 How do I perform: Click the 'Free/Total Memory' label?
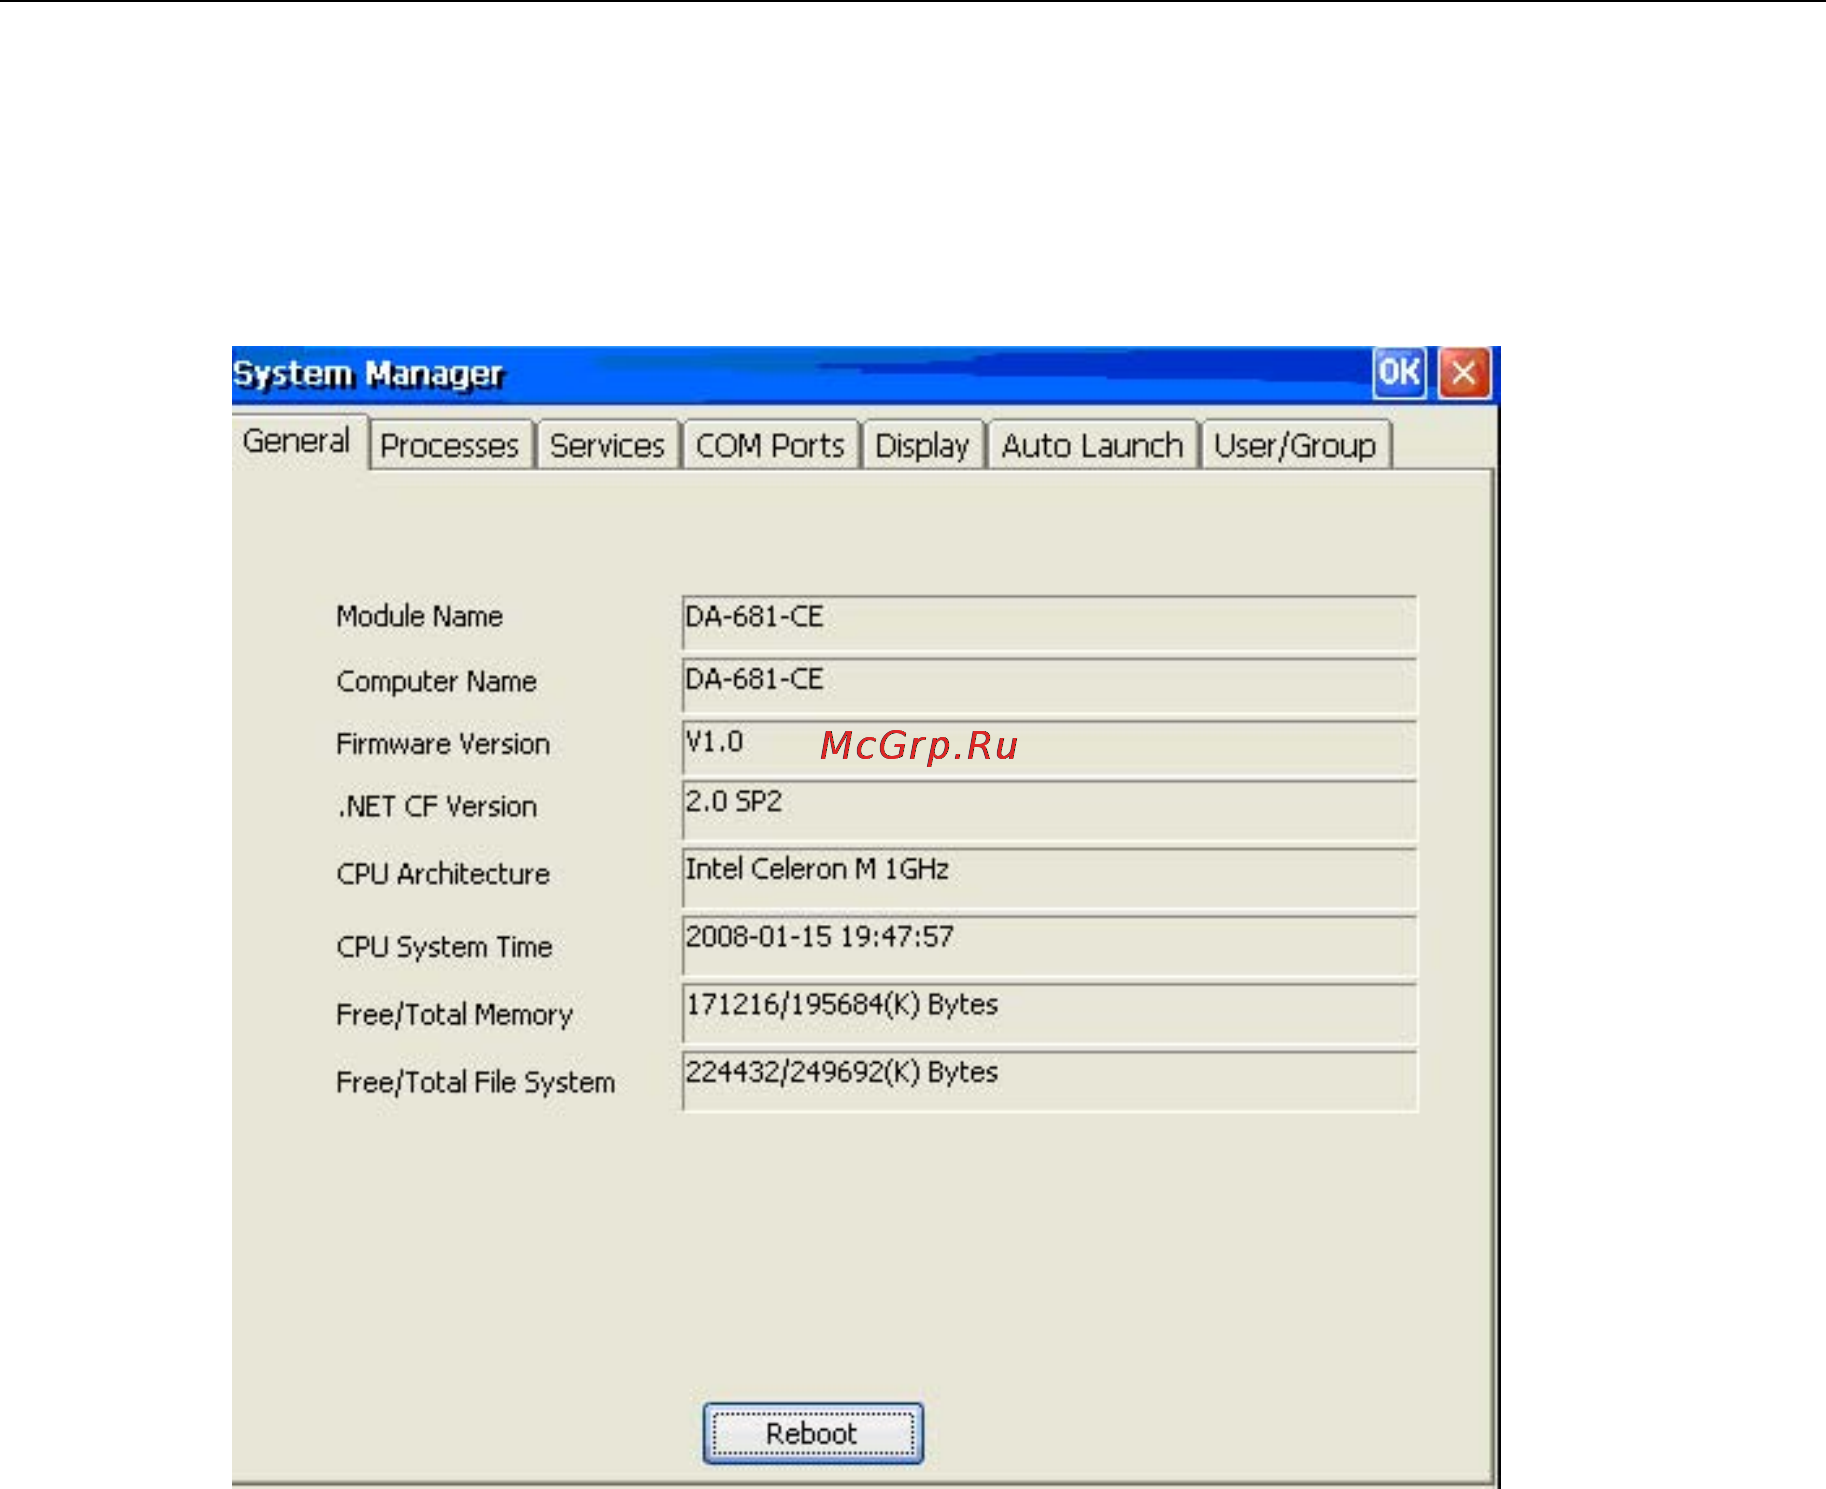click(454, 1015)
